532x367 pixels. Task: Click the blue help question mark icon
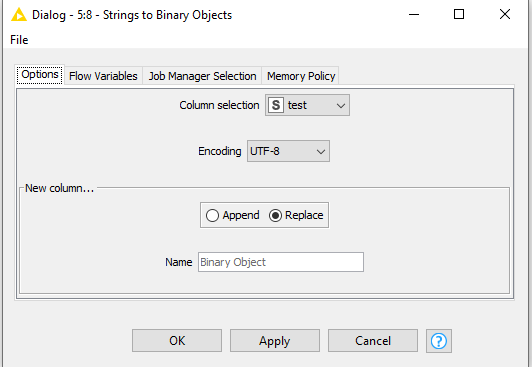[x=439, y=341]
